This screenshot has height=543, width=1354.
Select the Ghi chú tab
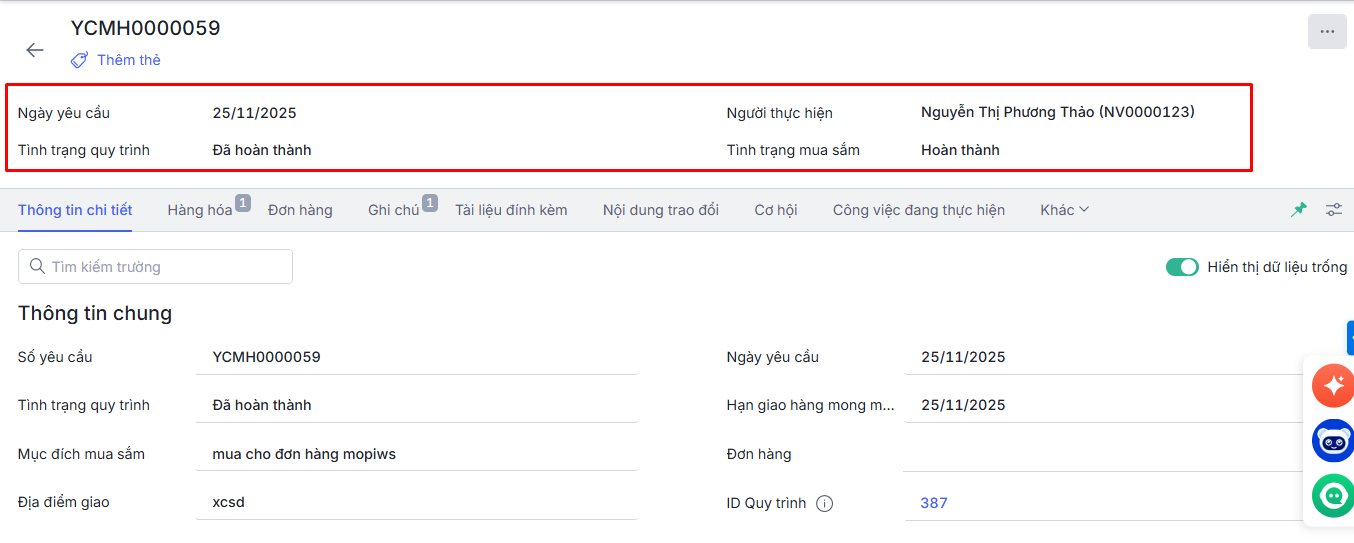pos(393,210)
